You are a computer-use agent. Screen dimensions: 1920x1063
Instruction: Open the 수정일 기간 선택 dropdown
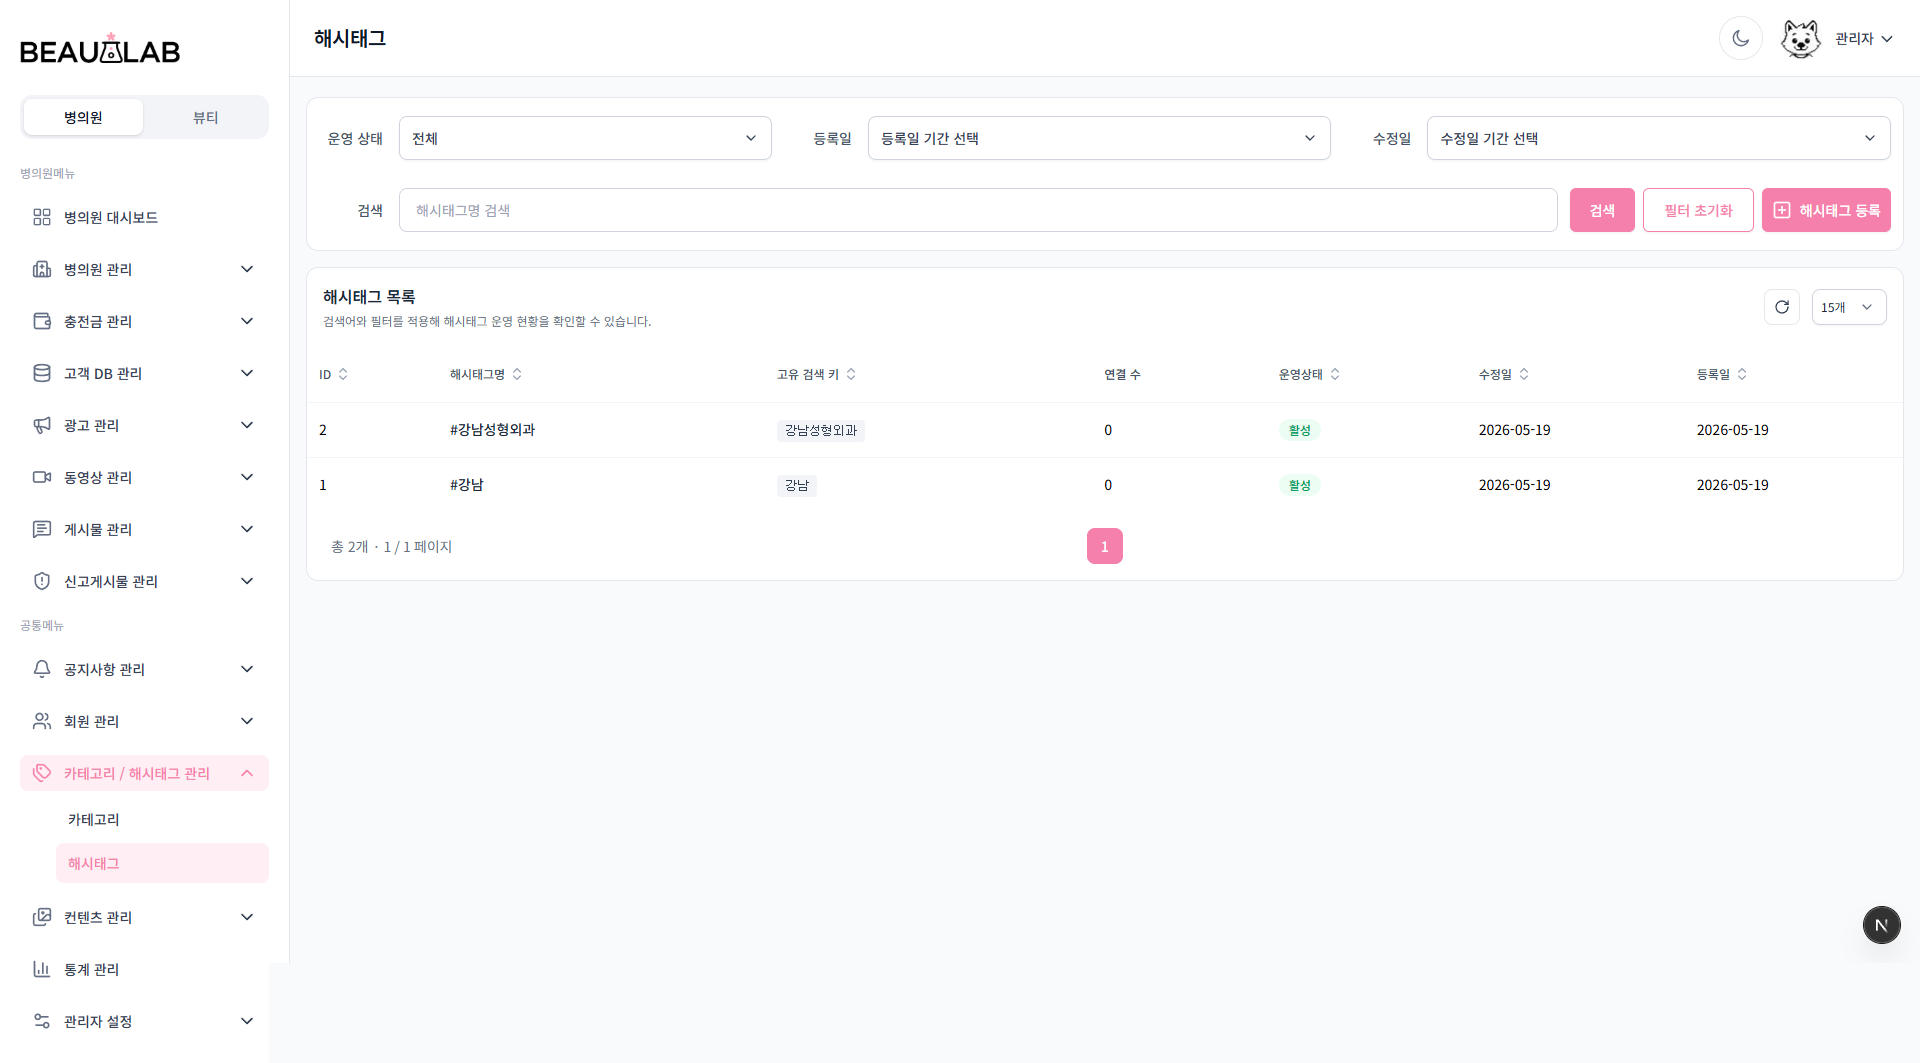1658,138
